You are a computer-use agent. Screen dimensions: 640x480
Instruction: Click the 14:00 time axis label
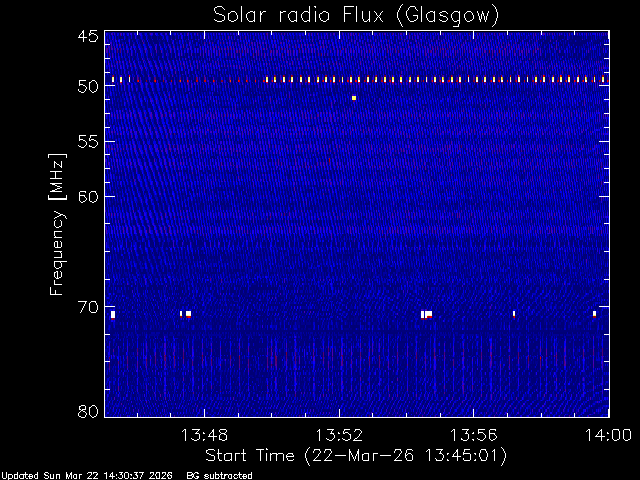[x=608, y=435]
